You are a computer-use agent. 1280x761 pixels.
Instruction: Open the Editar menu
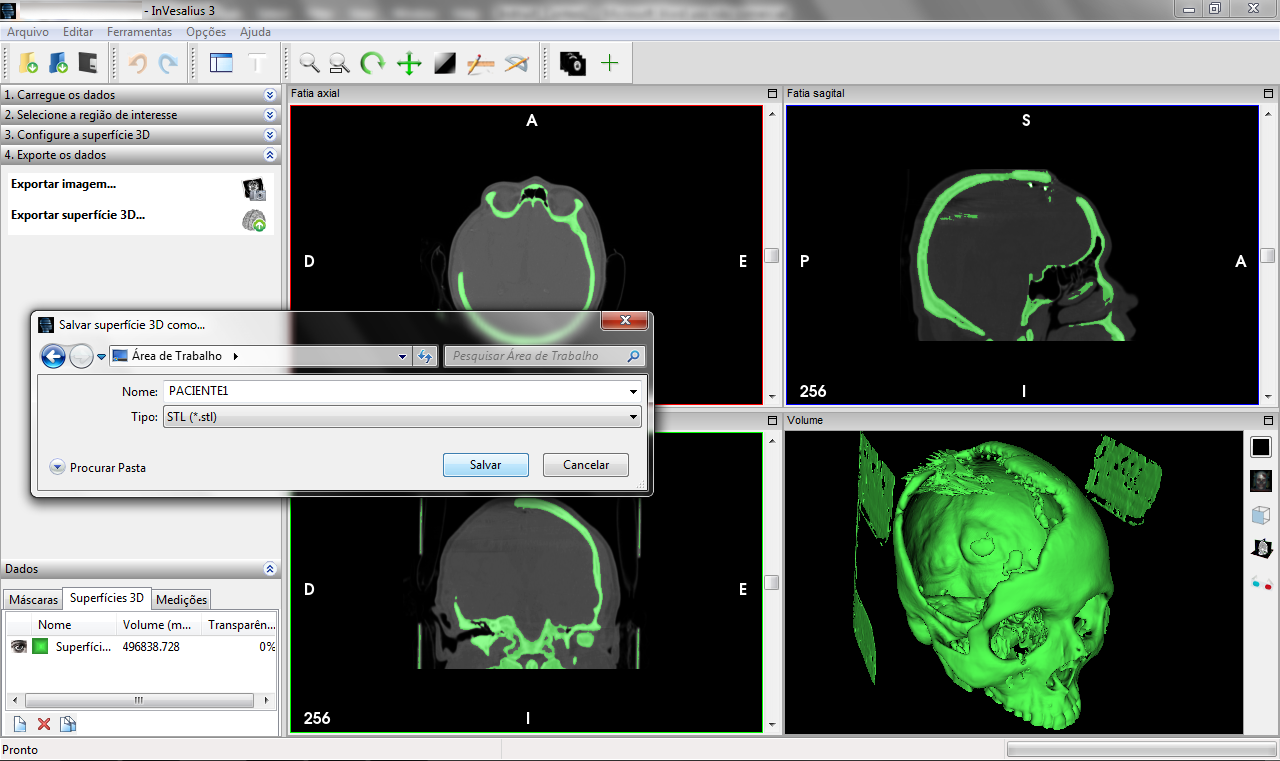pyautogui.click(x=78, y=32)
